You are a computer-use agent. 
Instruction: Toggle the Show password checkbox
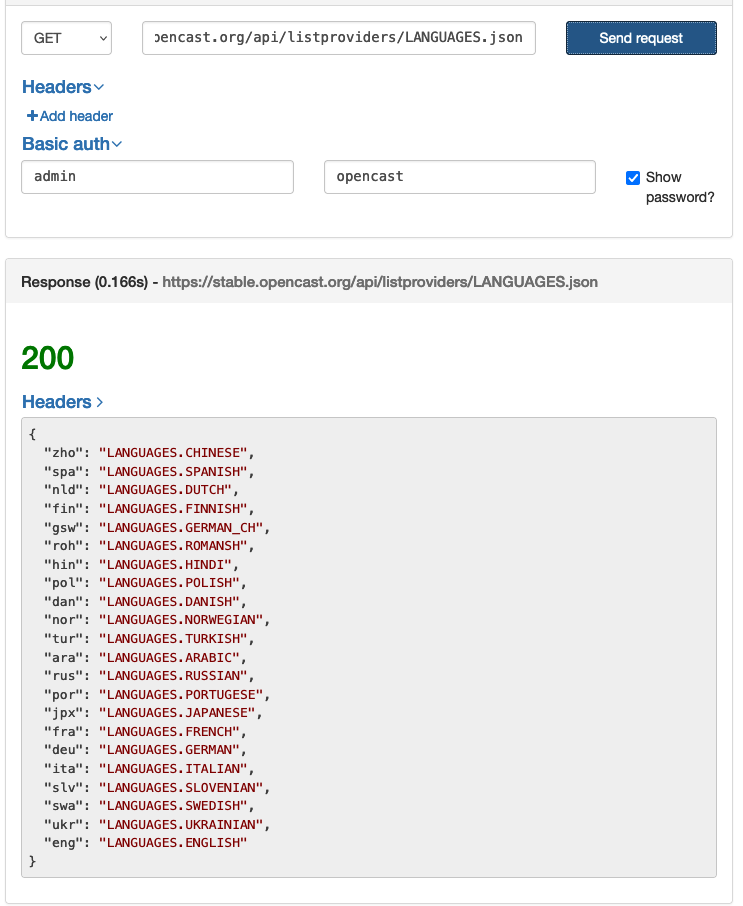tap(632, 177)
